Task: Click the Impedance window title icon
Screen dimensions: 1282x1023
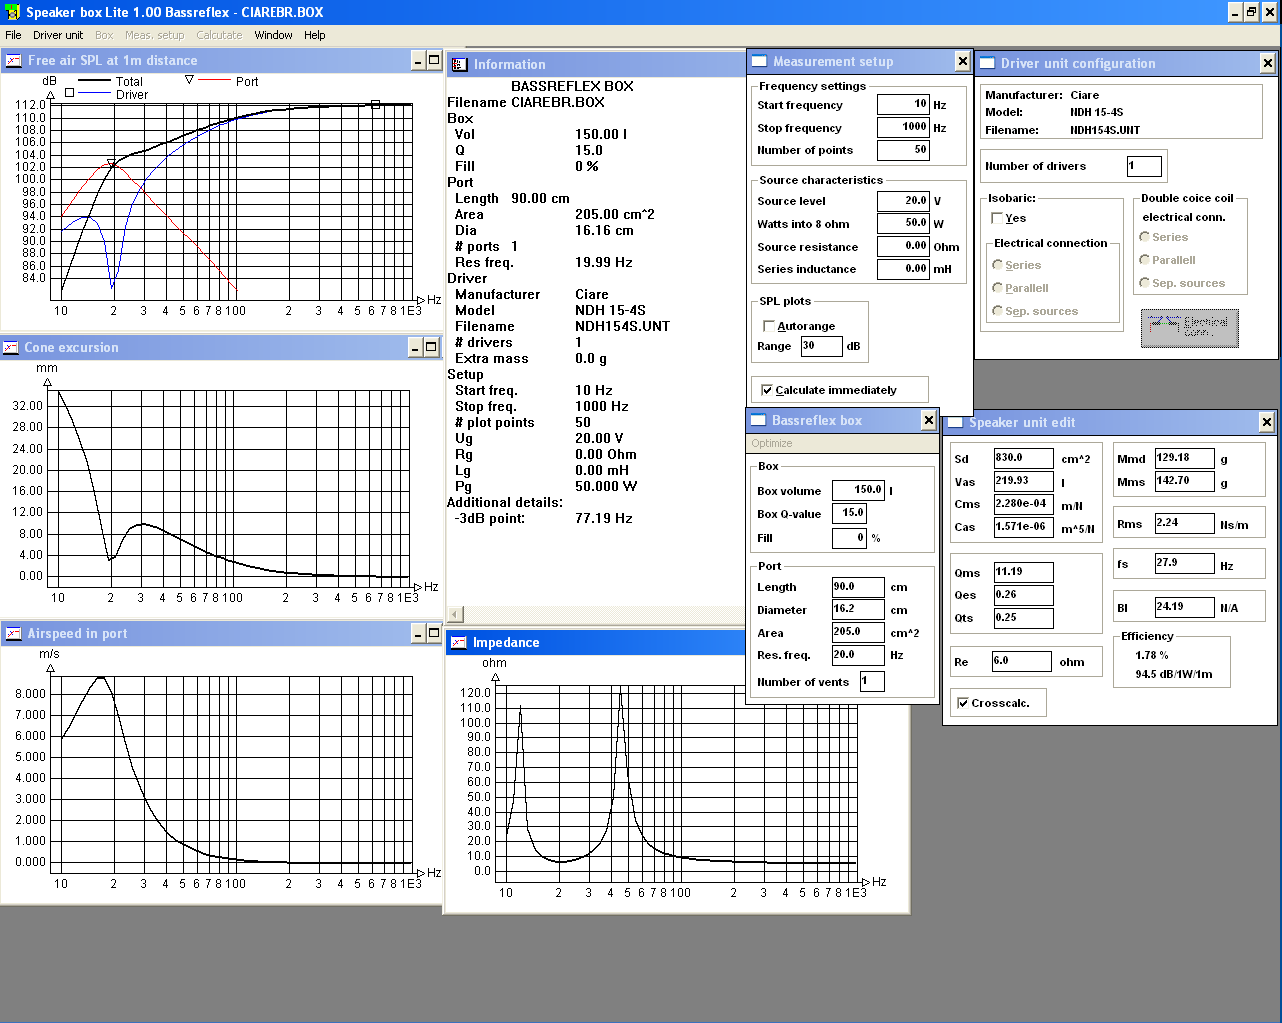Action: point(458,643)
